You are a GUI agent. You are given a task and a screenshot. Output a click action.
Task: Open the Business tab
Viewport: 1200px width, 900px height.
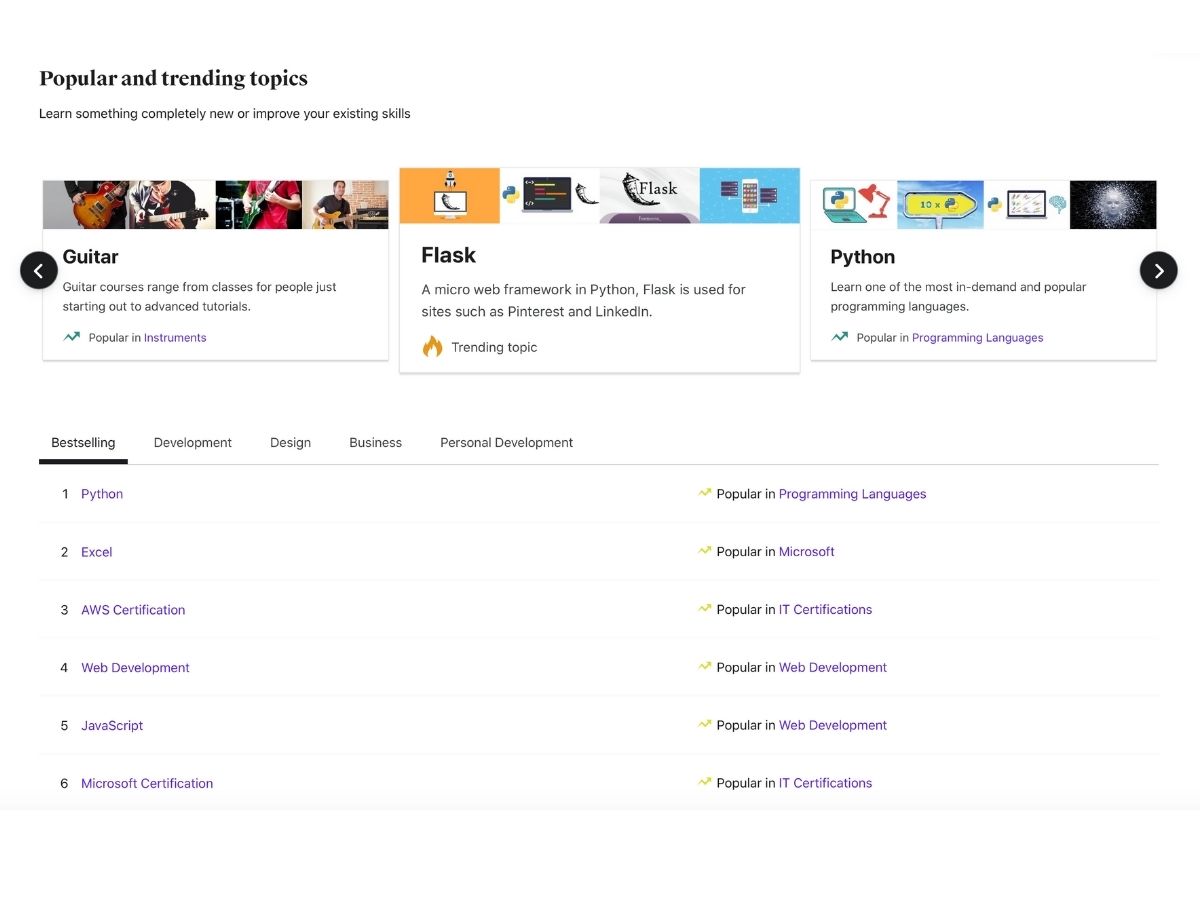click(x=375, y=443)
